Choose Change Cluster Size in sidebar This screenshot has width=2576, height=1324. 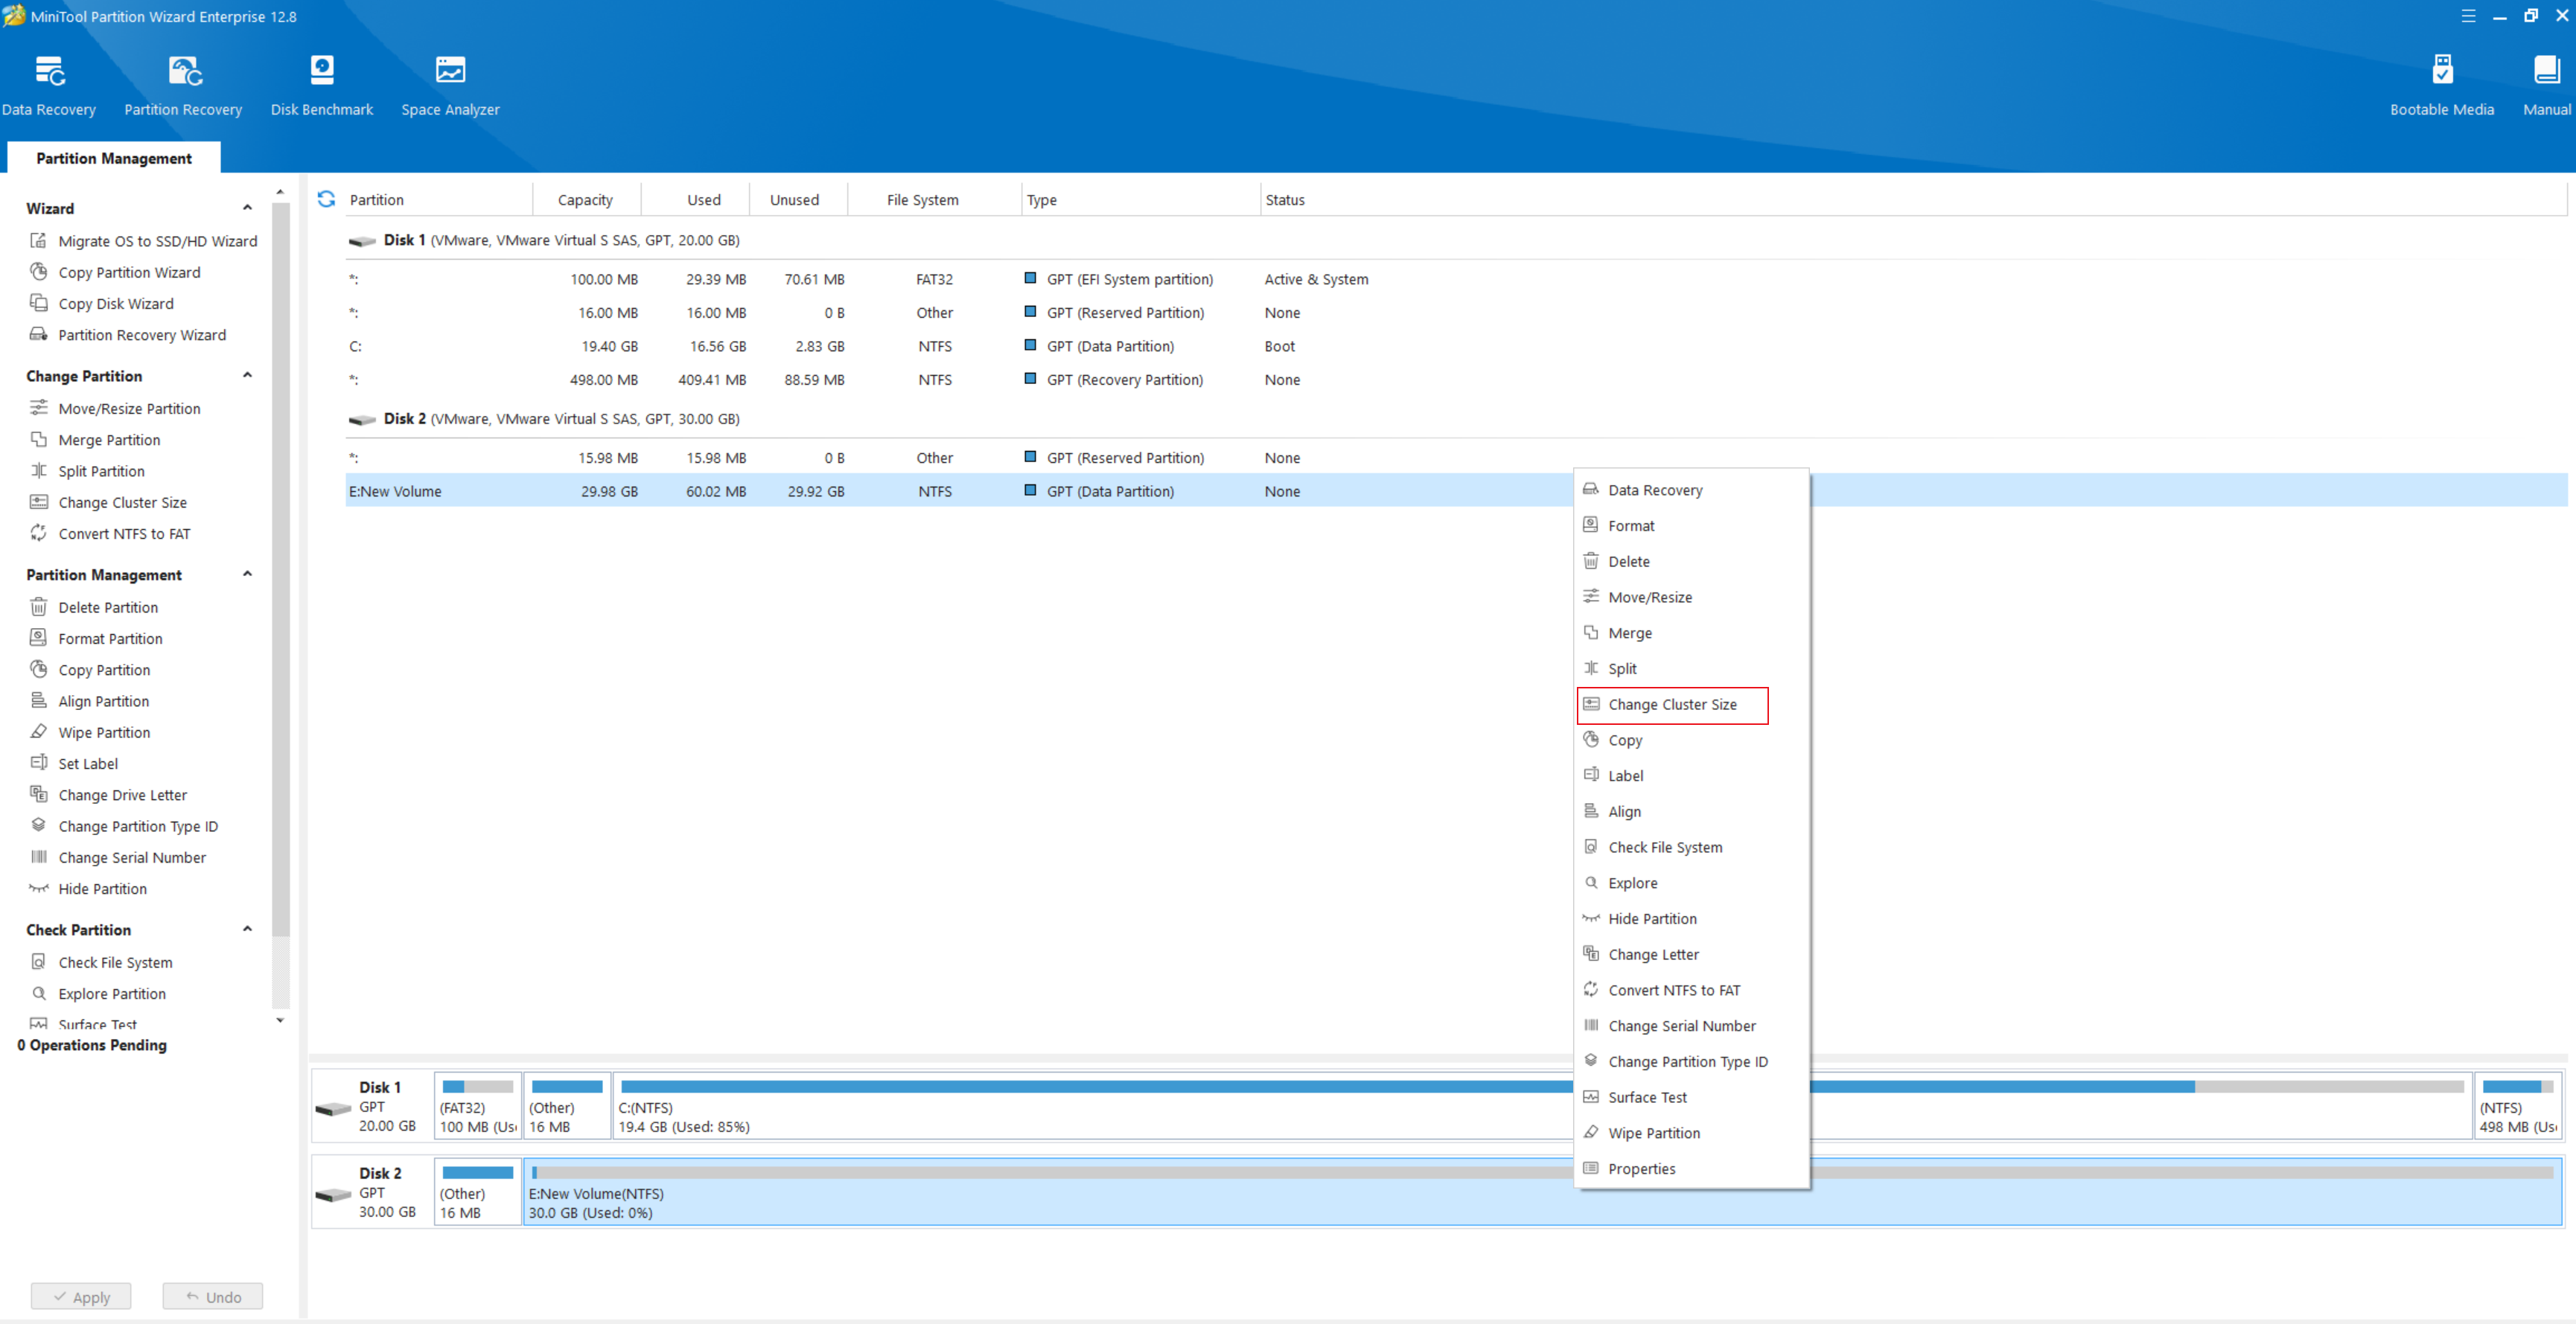109,502
